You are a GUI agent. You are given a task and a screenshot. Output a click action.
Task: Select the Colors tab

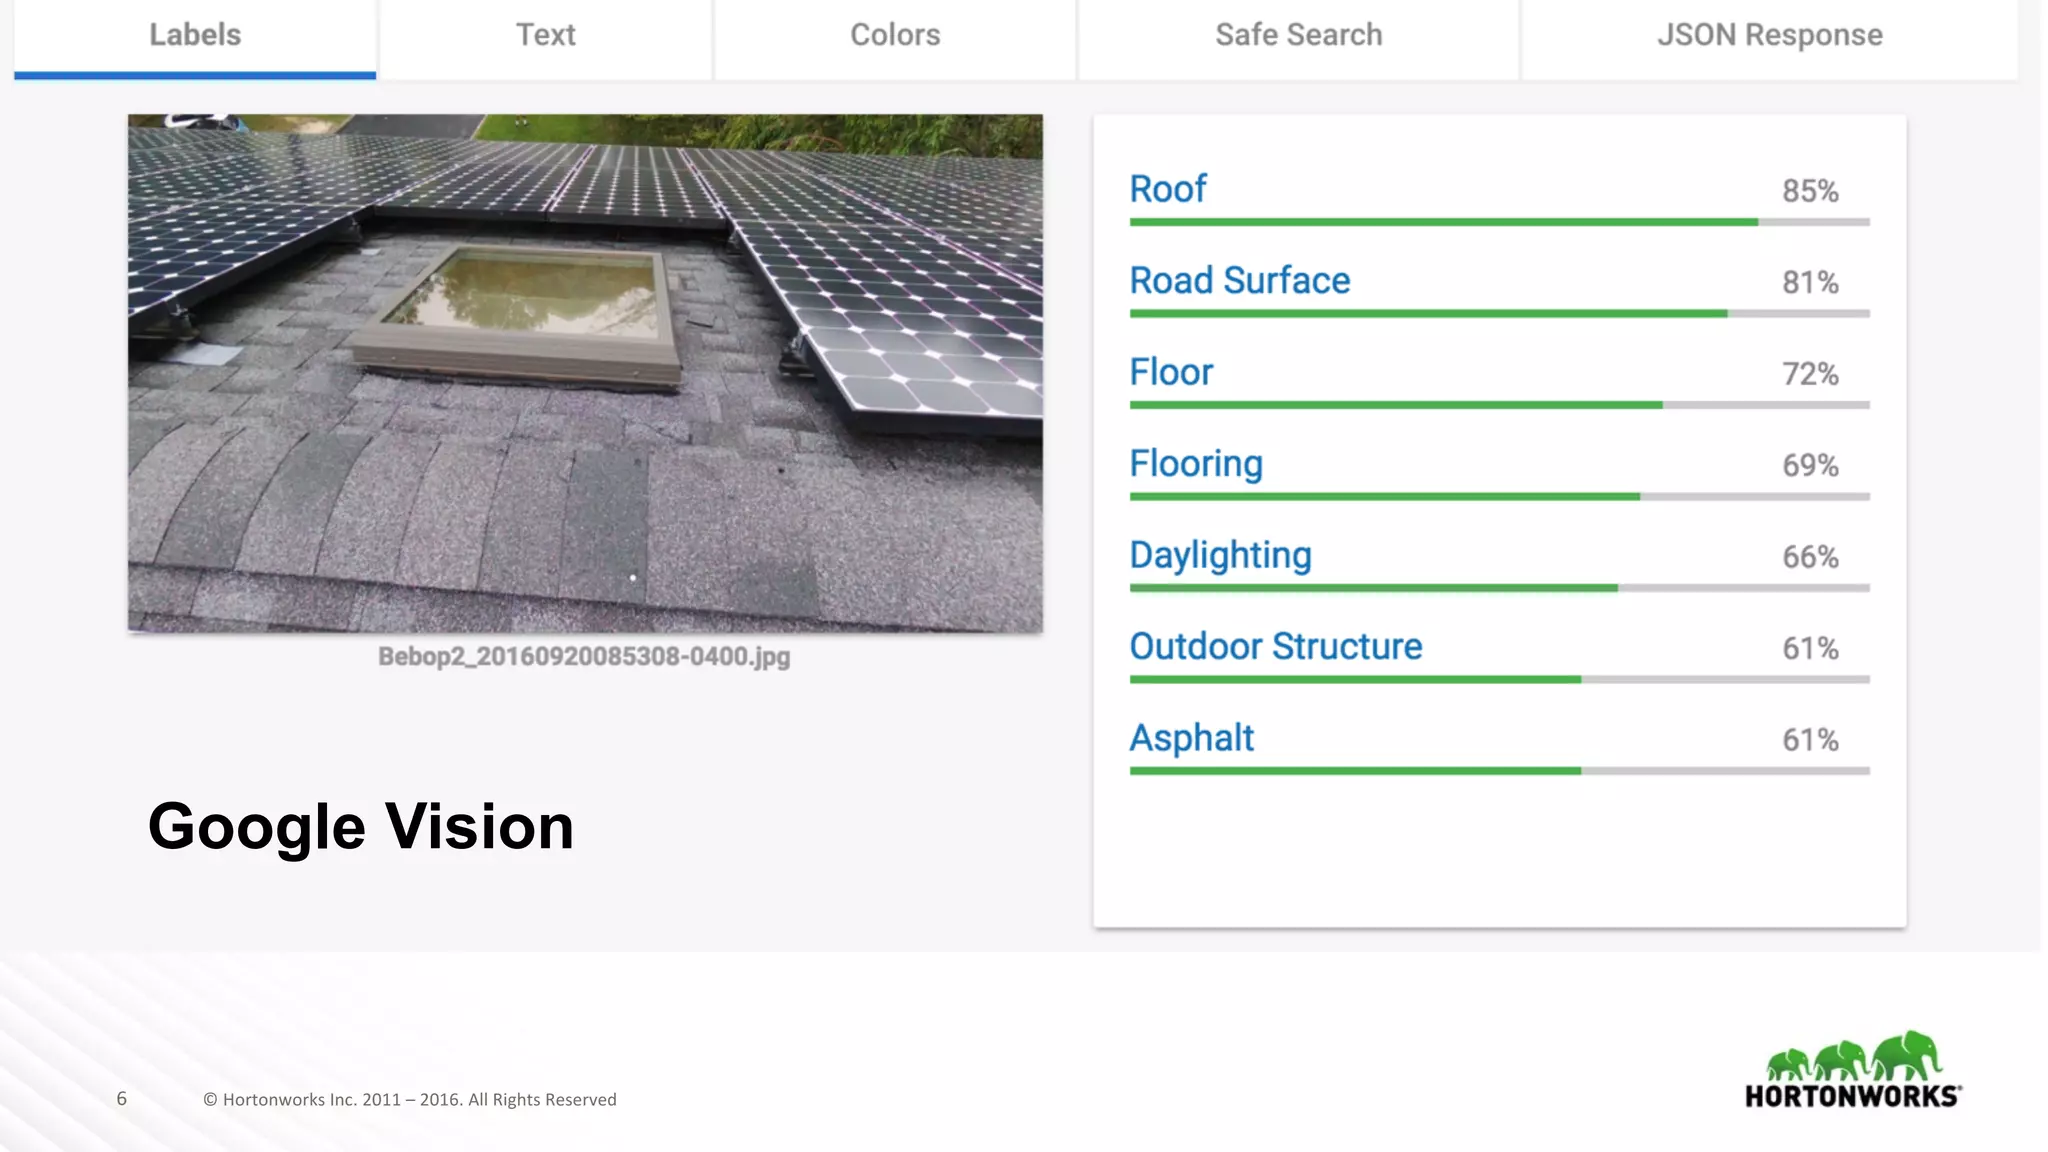point(895,35)
